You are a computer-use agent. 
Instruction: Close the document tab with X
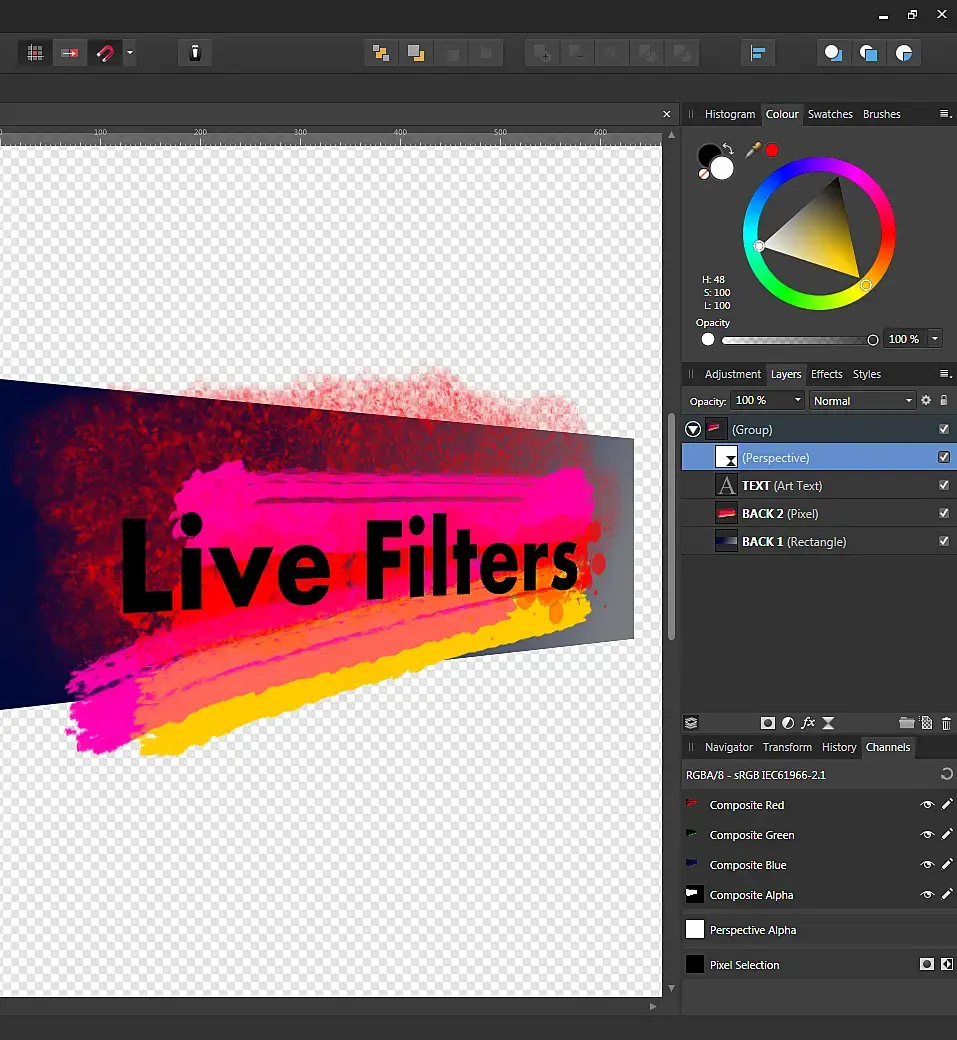coord(667,114)
